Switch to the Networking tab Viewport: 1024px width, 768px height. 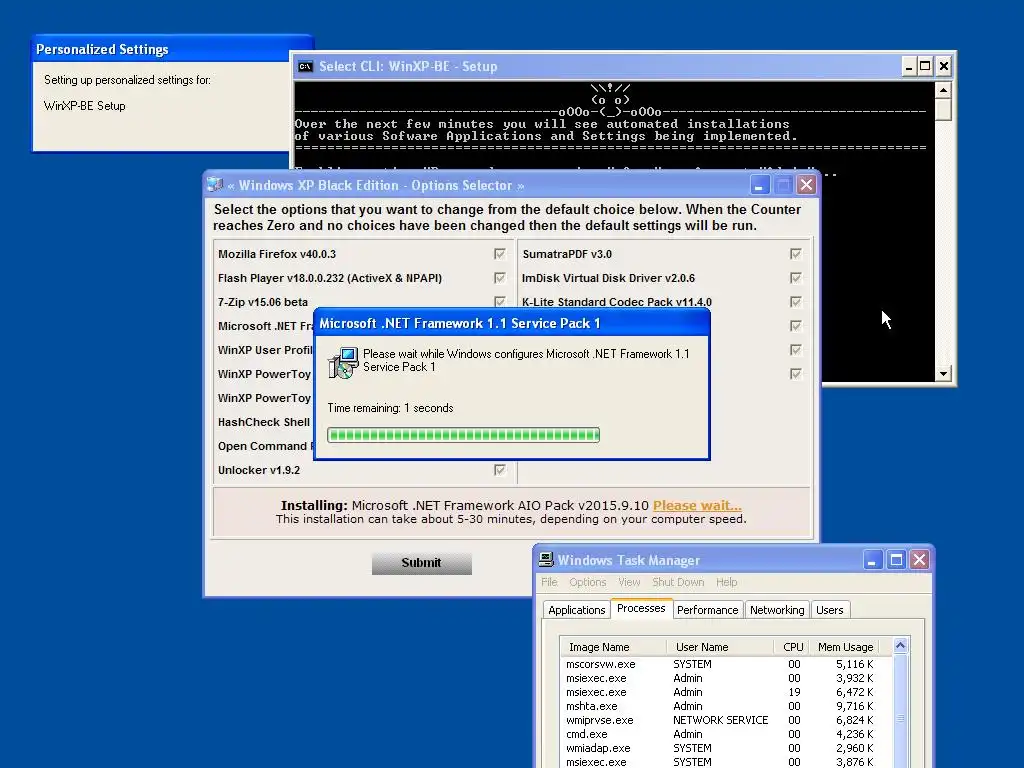point(777,610)
